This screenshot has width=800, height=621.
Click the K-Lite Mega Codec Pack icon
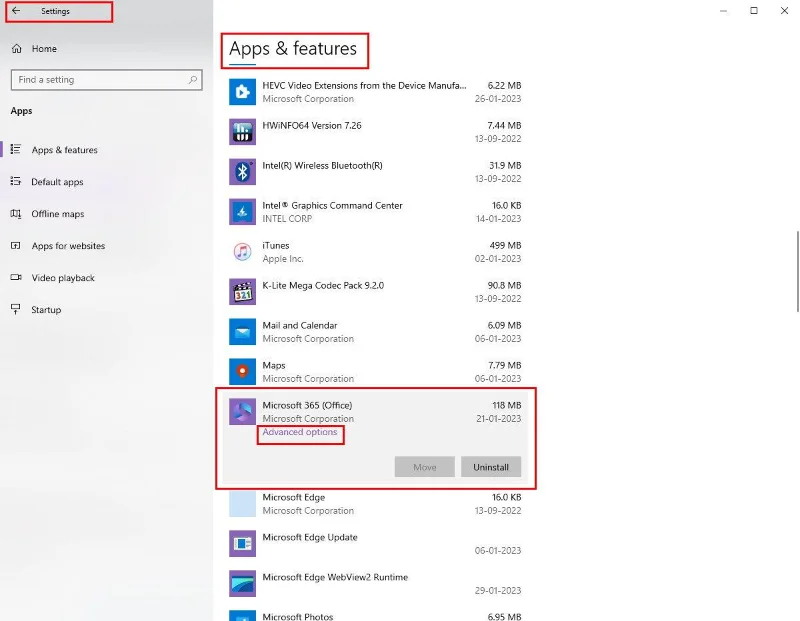click(x=242, y=292)
